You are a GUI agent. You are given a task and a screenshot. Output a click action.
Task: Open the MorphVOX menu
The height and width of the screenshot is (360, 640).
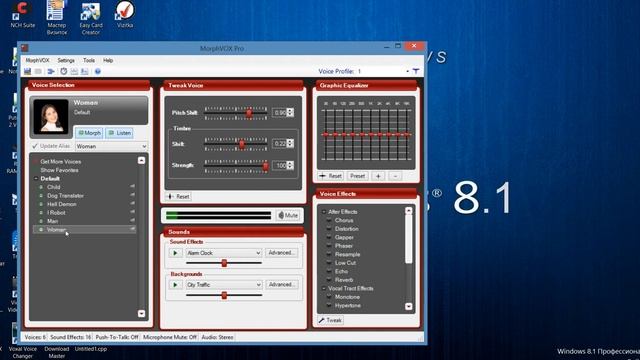pos(37,60)
